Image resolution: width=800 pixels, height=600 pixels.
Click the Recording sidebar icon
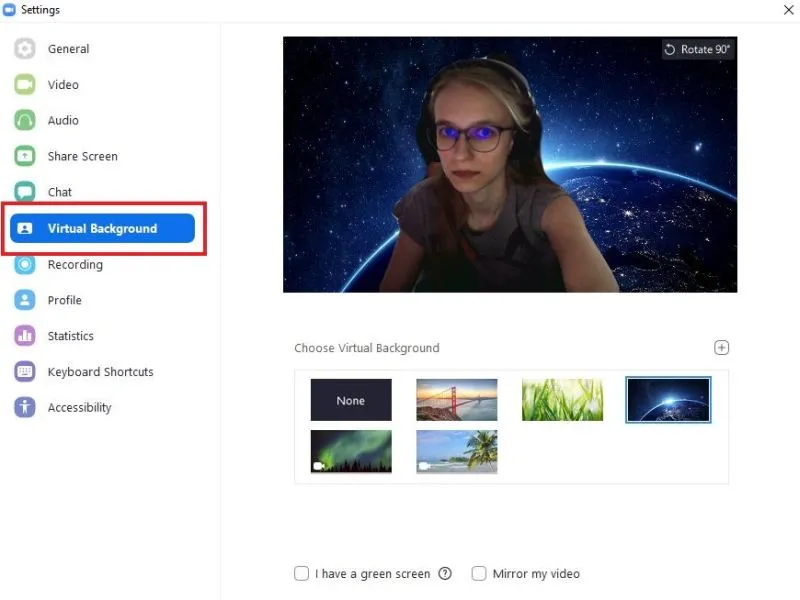click(x=25, y=265)
